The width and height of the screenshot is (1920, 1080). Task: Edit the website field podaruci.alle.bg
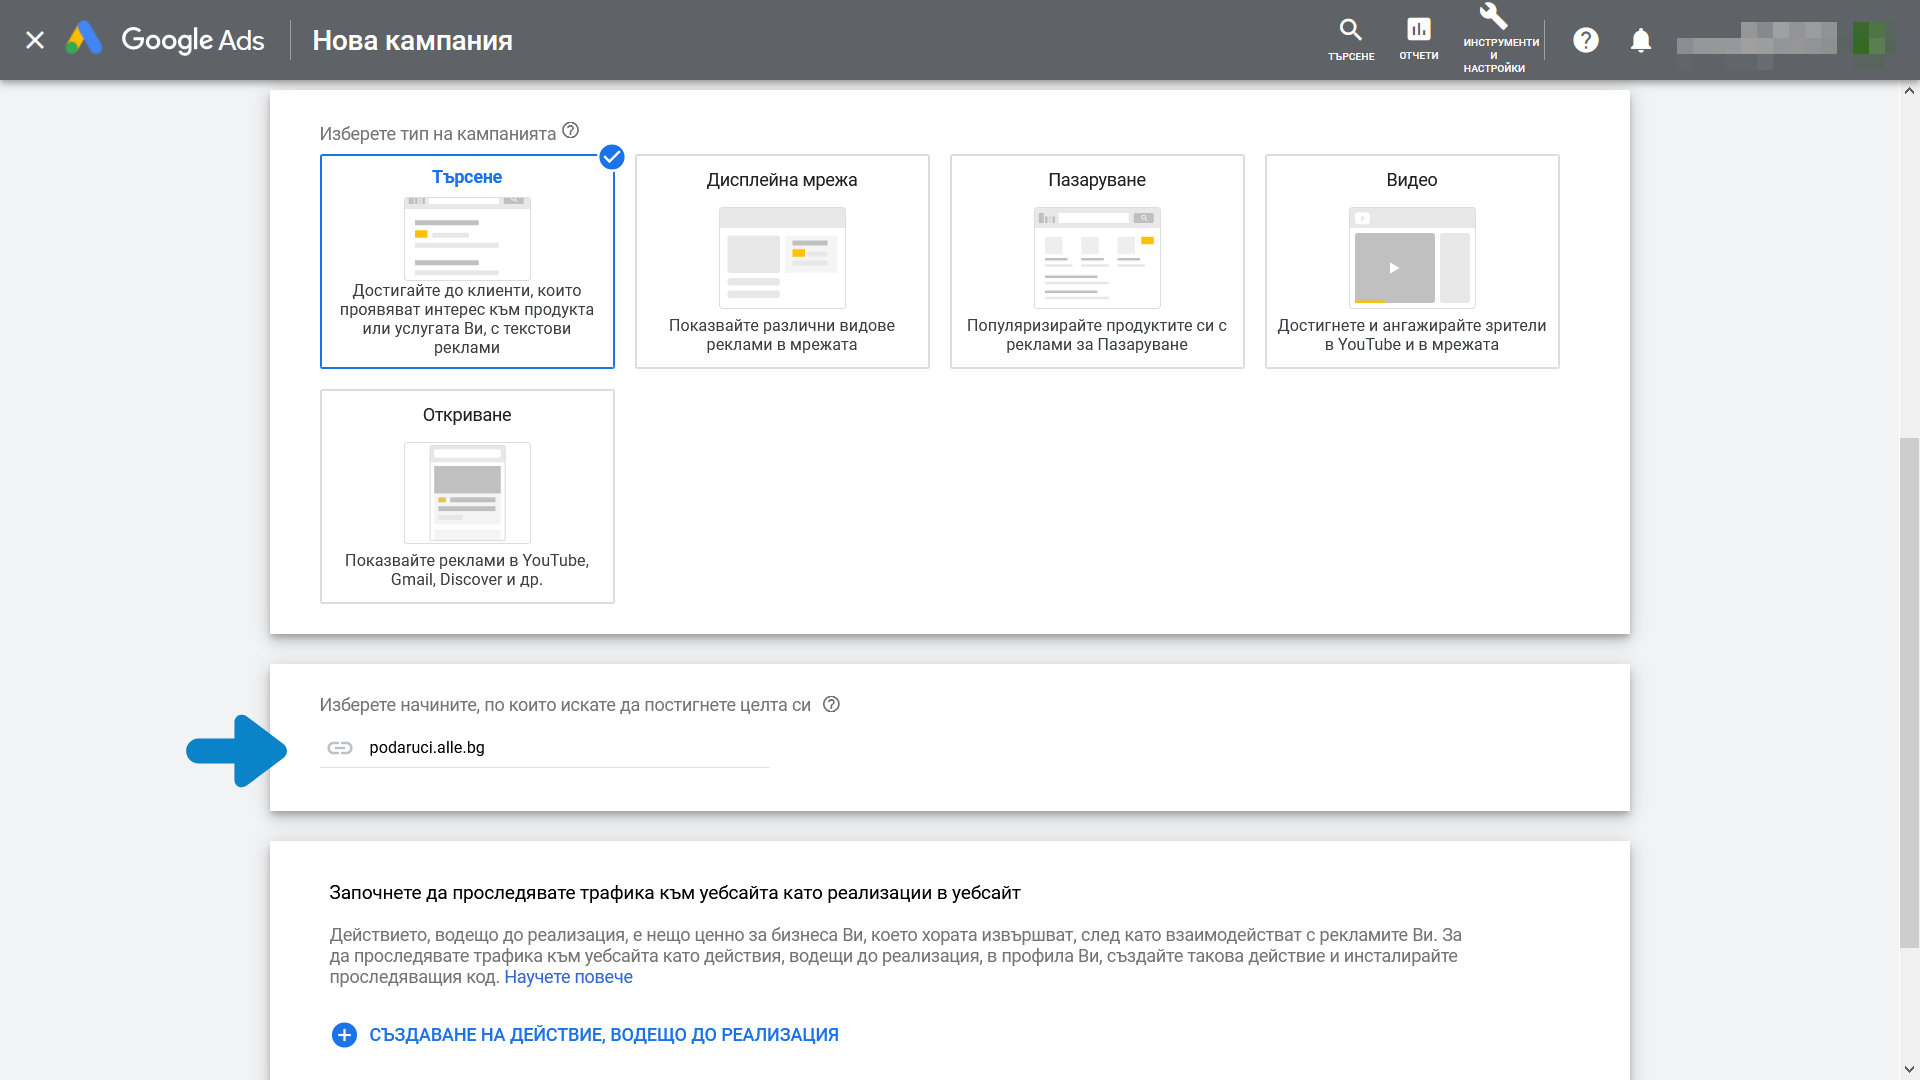tap(545, 748)
